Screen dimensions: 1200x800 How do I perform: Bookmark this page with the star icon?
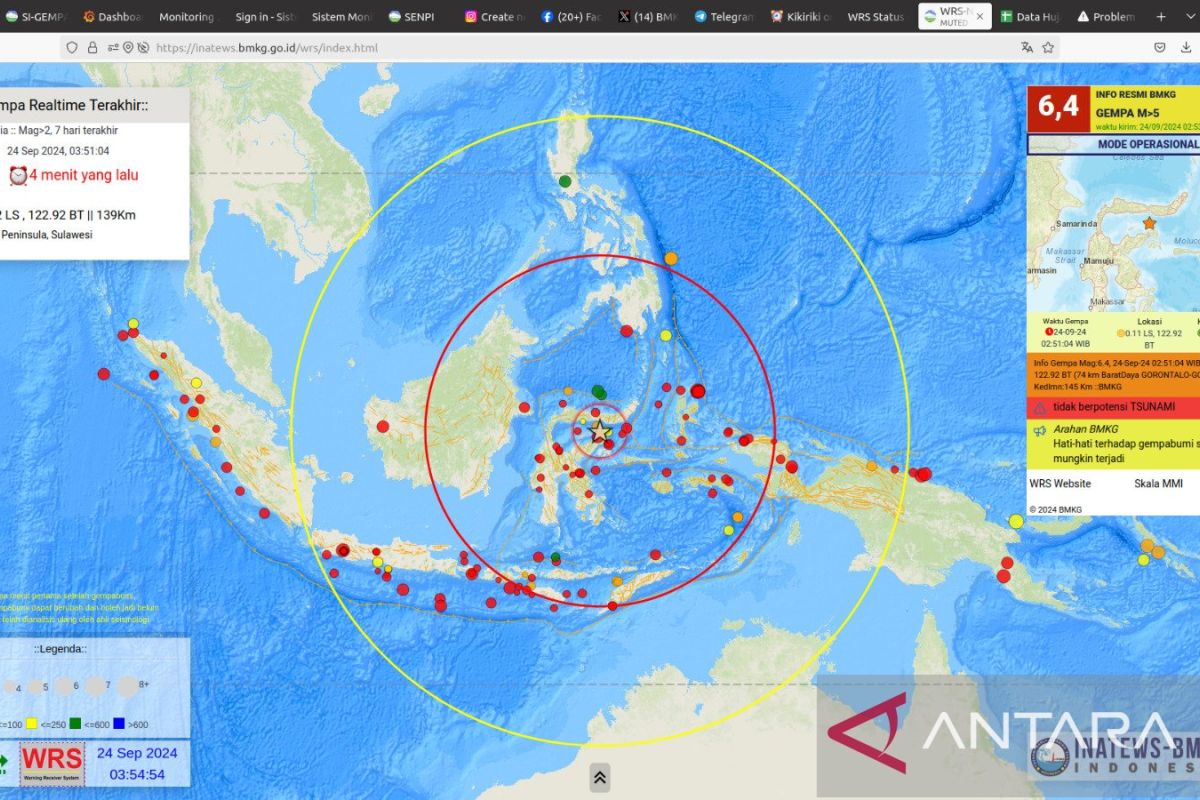click(1048, 47)
